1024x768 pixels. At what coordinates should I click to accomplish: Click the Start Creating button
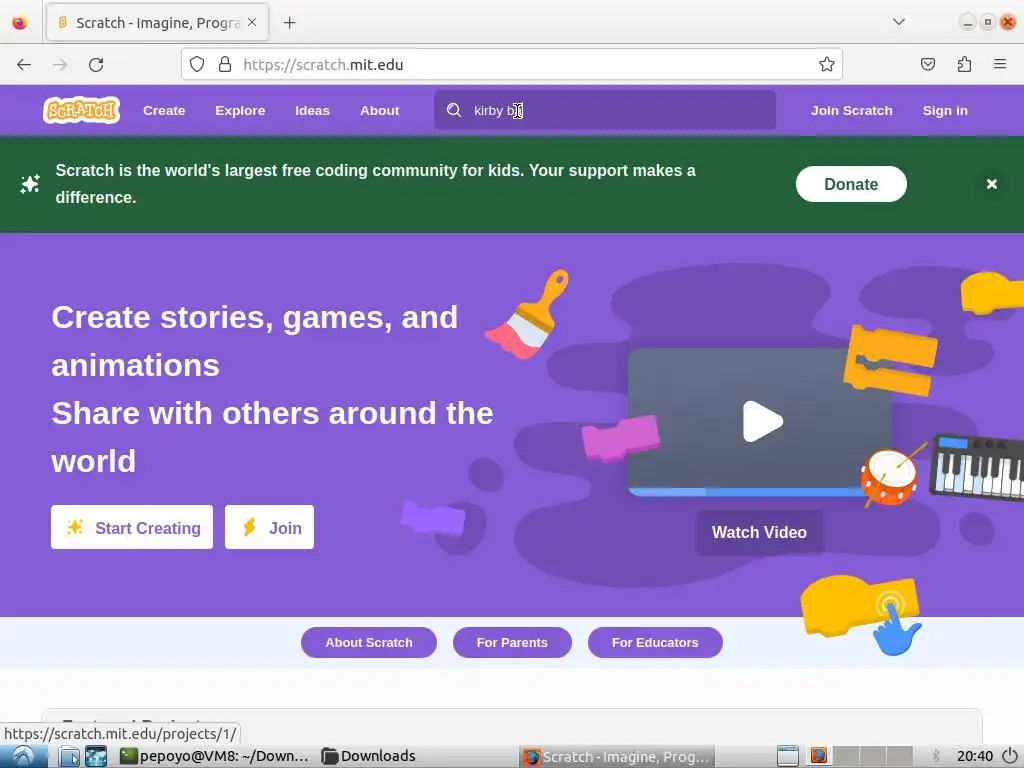click(x=132, y=527)
